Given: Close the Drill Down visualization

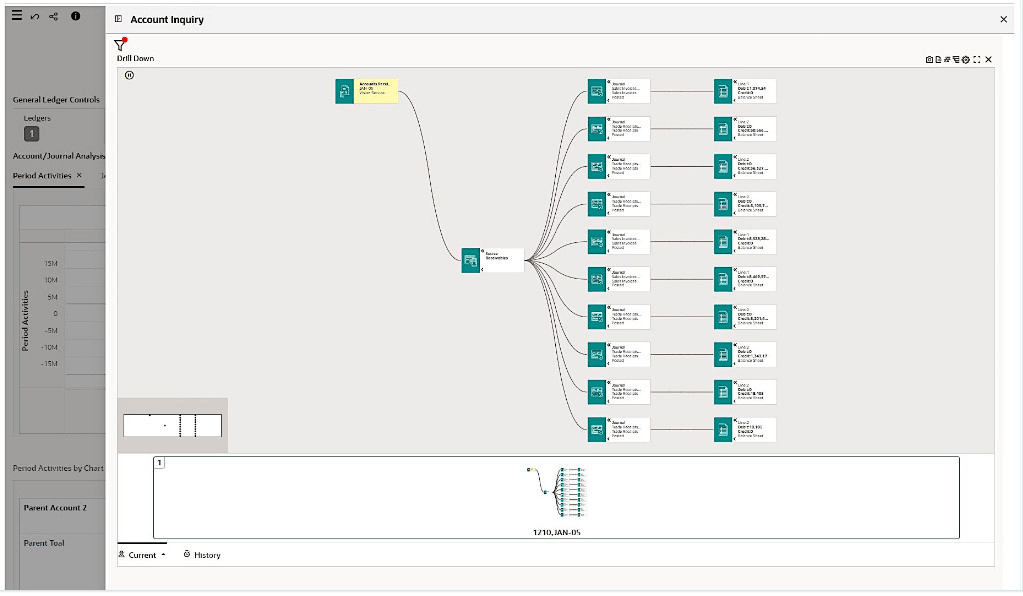Looking at the screenshot, I should 988,59.
